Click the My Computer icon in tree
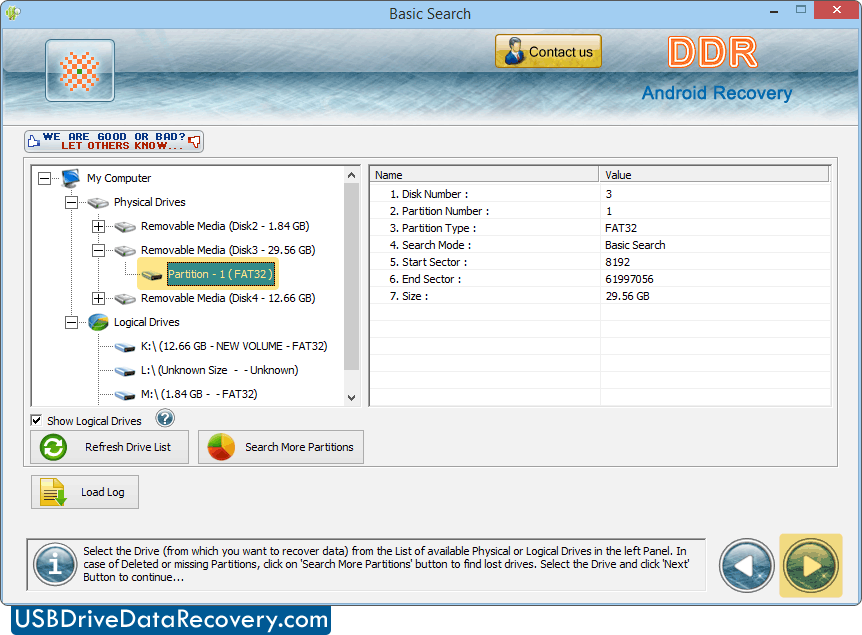Screen dimensions: 862x635 tap(70, 178)
